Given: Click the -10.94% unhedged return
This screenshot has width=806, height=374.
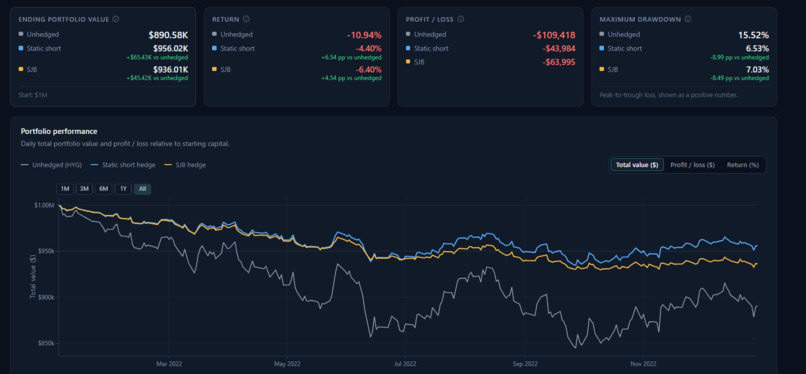Looking at the screenshot, I should pyautogui.click(x=364, y=35).
